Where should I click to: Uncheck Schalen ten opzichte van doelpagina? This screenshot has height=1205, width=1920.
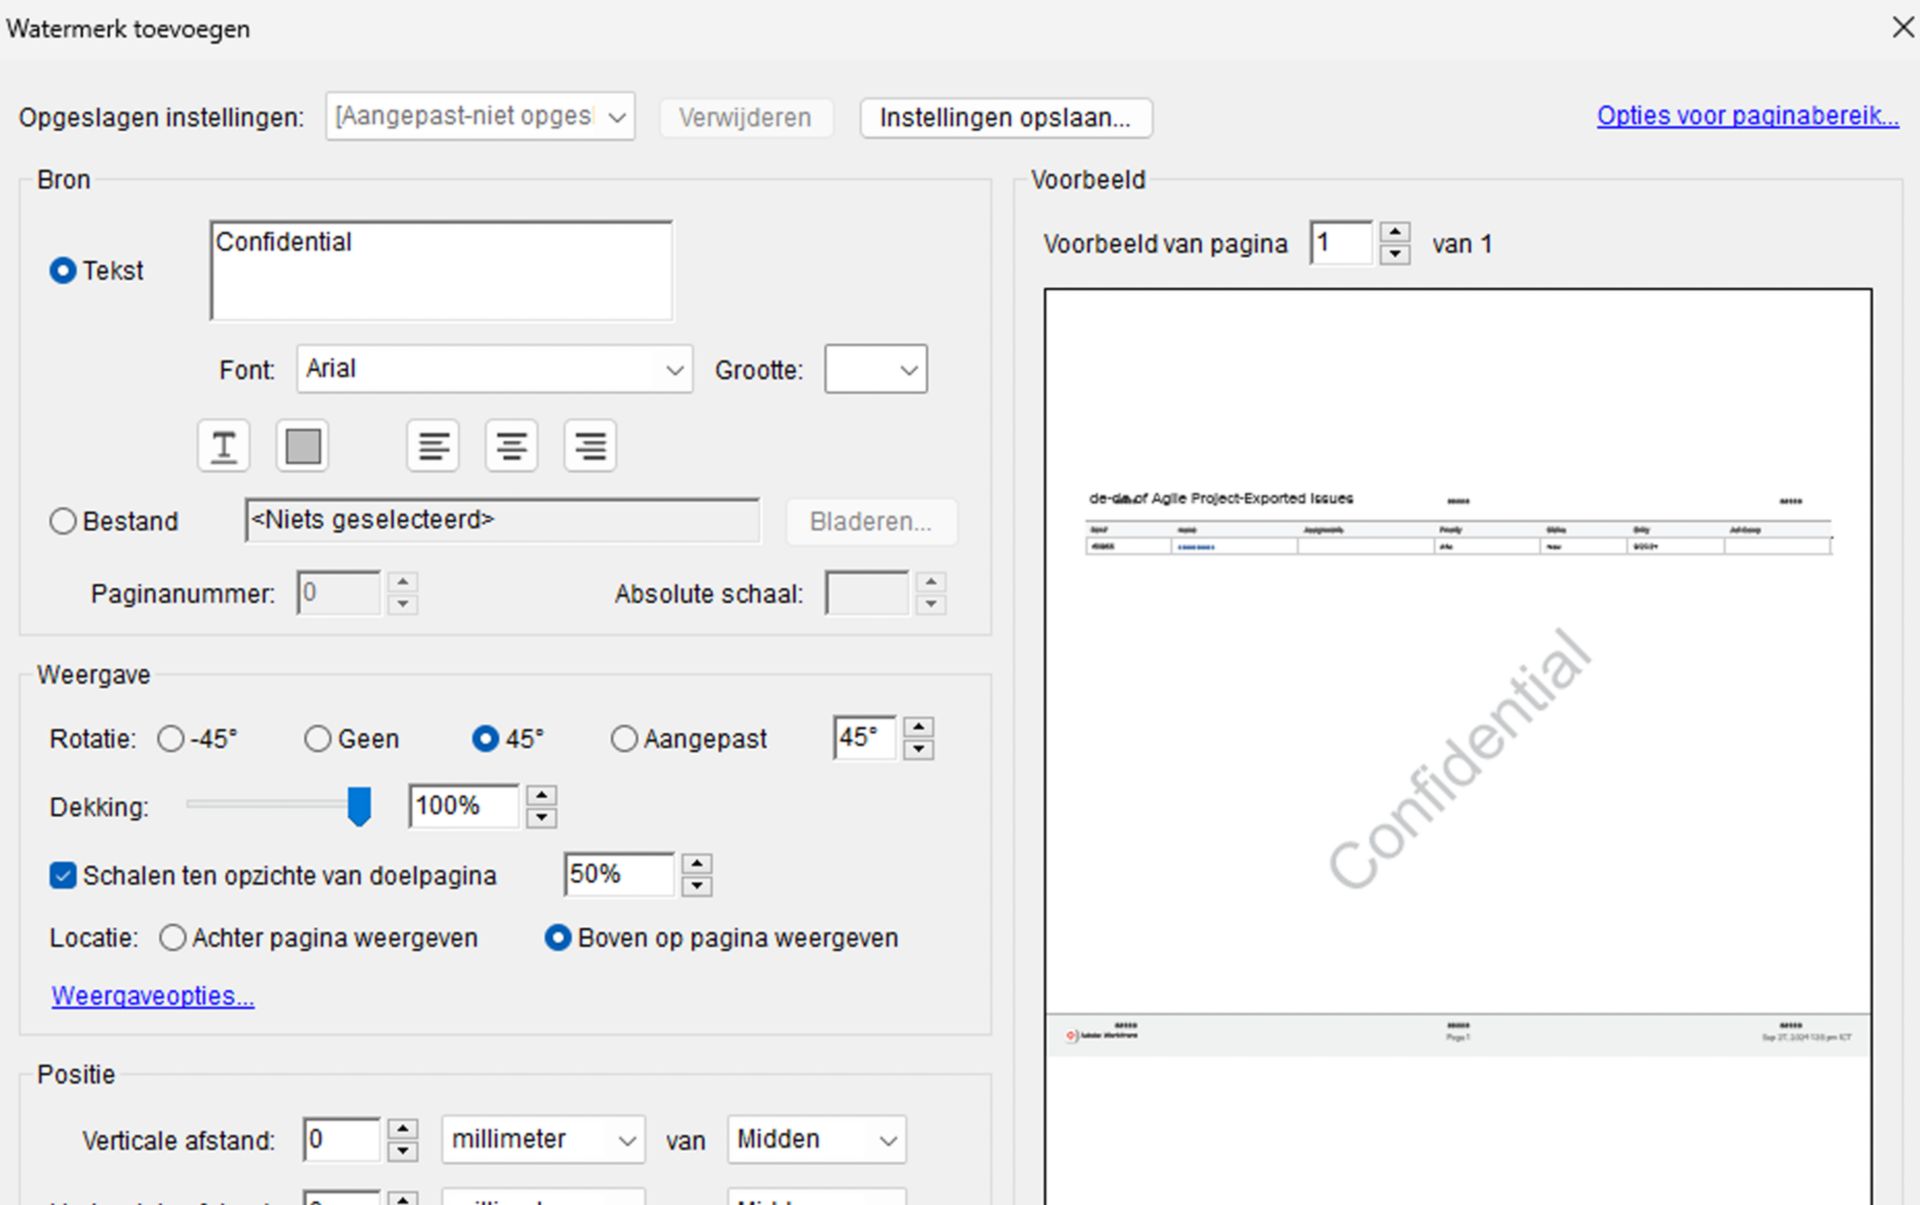(x=63, y=876)
